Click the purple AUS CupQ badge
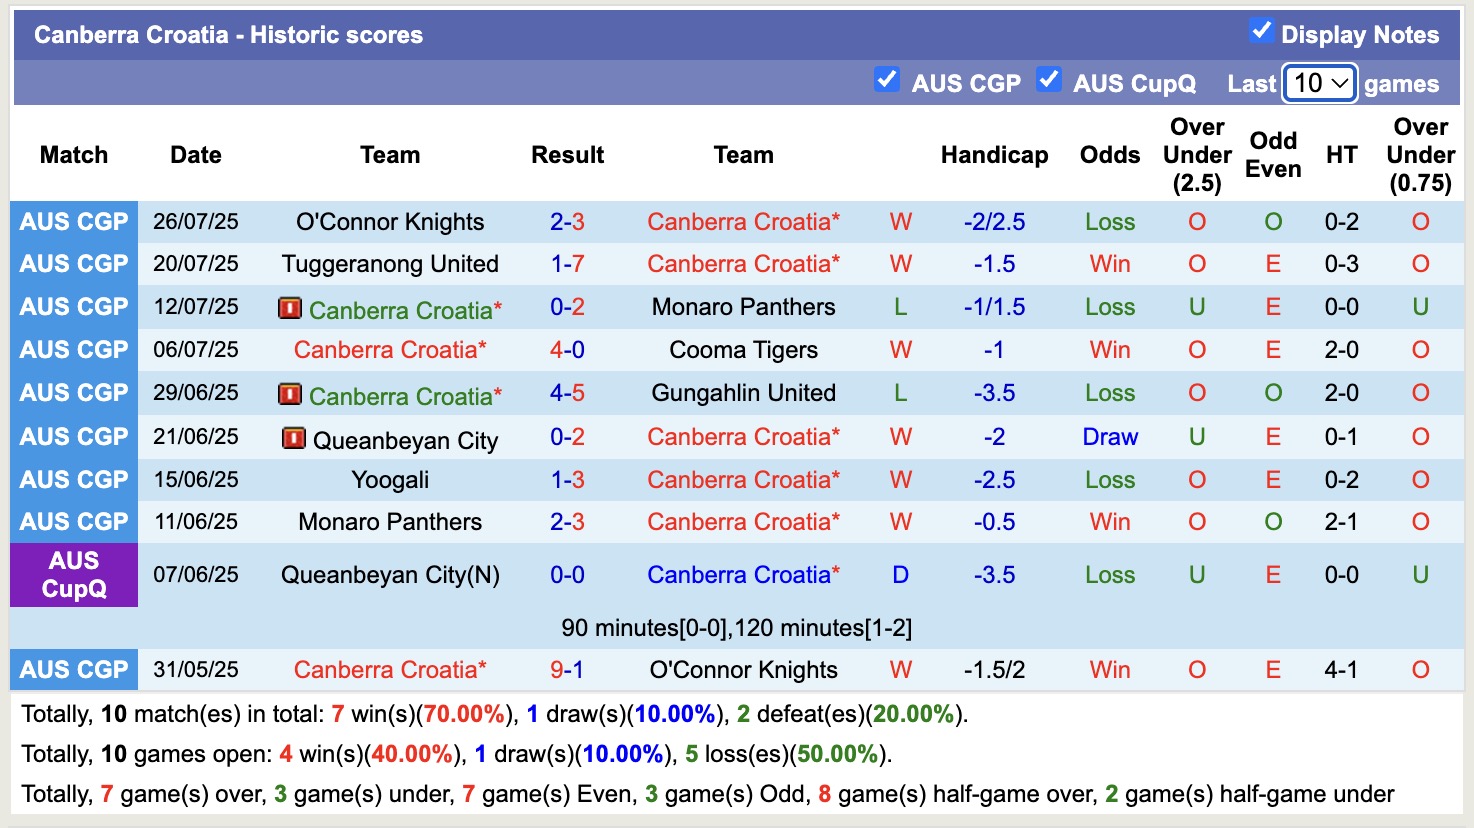 (x=73, y=575)
